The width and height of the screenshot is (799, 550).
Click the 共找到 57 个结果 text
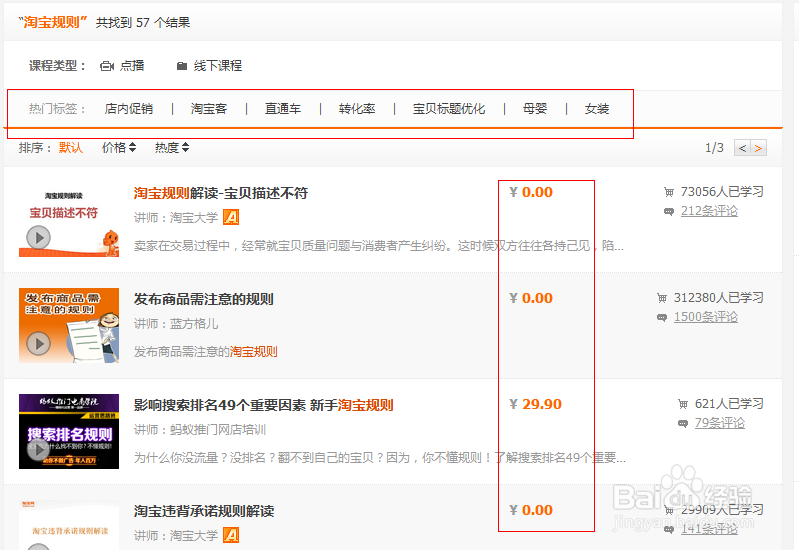pos(143,22)
